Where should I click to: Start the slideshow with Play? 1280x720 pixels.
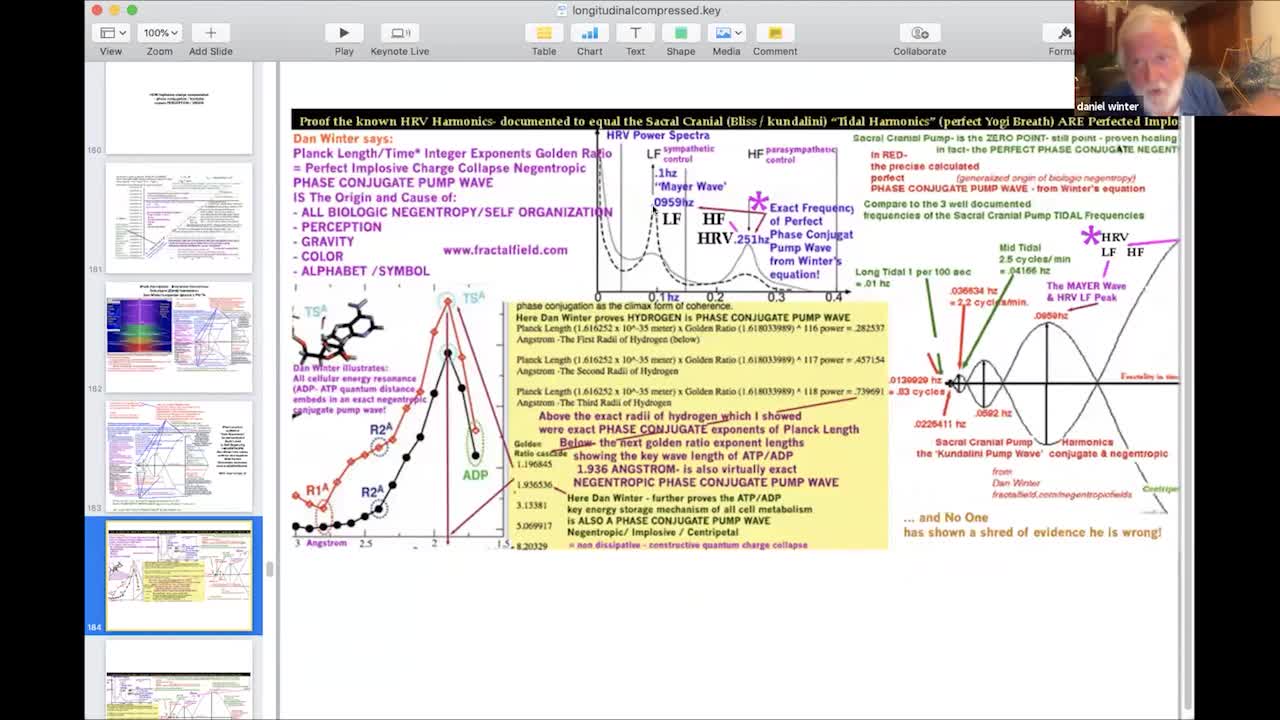point(344,33)
